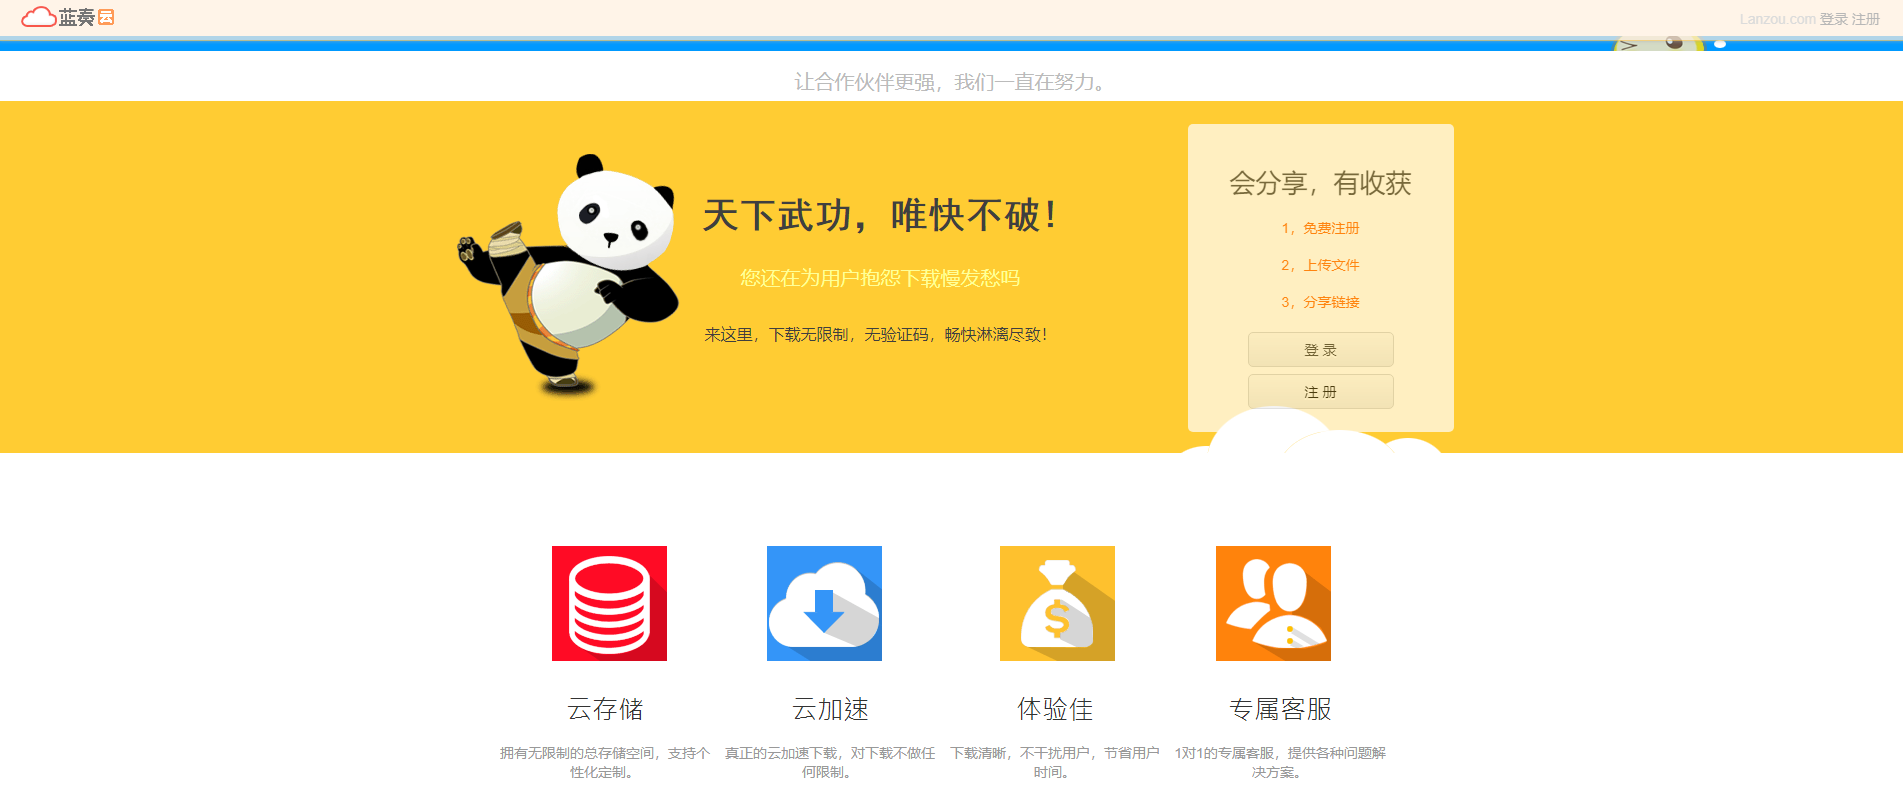Image resolution: width=1903 pixels, height=803 pixels.
Task: Click the subtitle 您还在为用户抱怨下载慢发愁吗
Action: tap(880, 278)
